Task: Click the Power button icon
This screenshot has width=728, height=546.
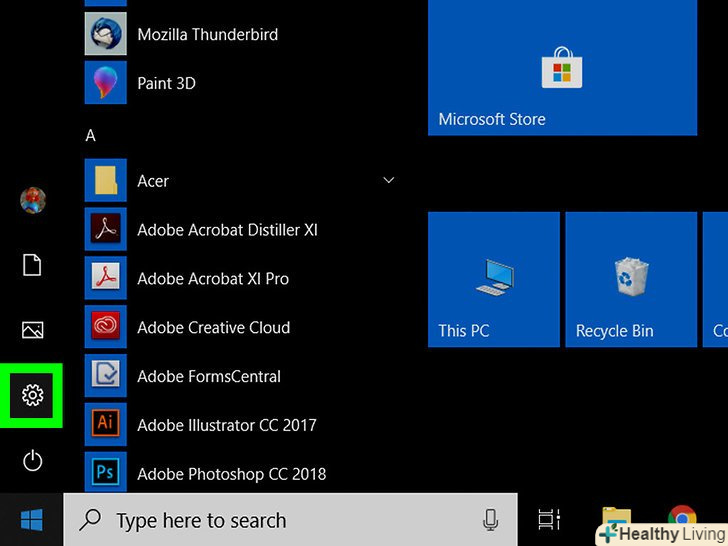Action: pos(32,460)
